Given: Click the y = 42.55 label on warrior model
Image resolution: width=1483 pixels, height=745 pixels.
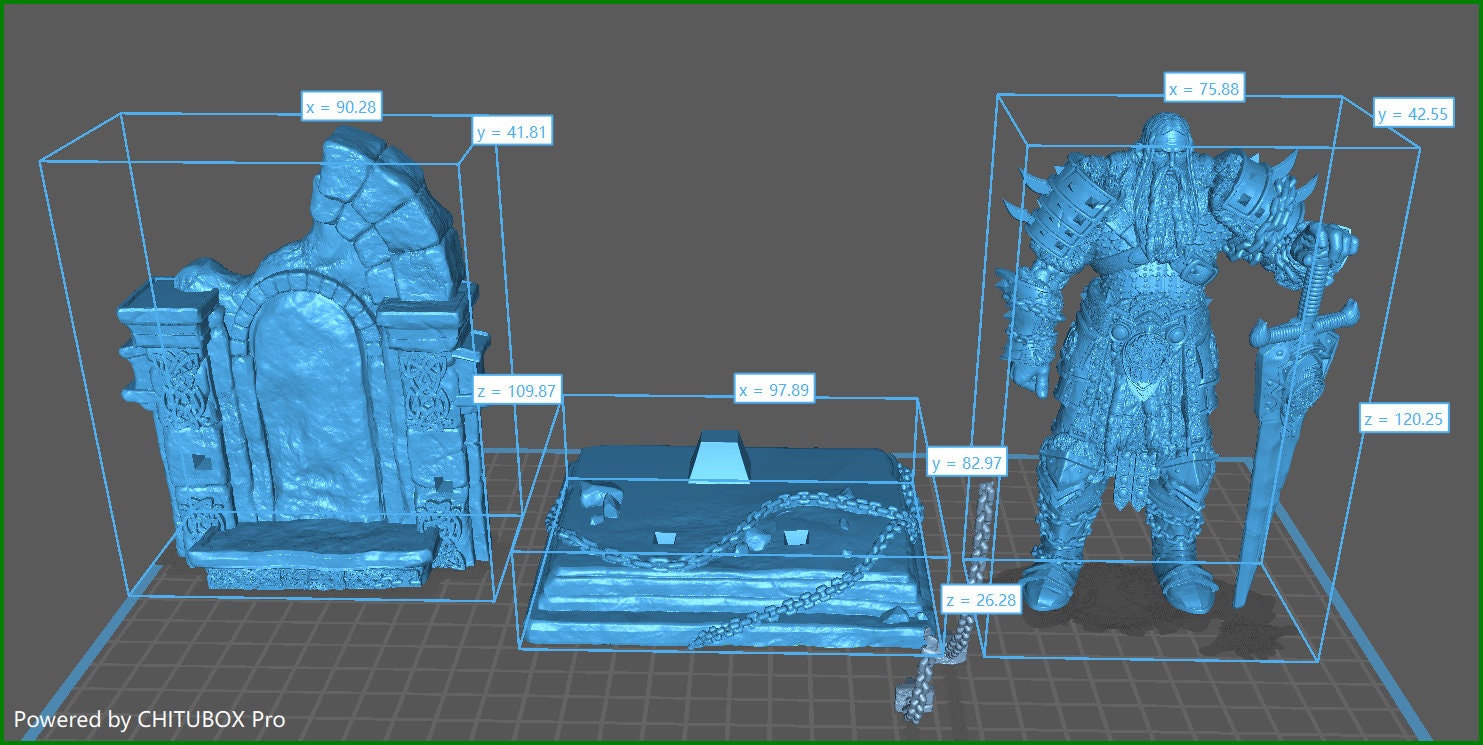Looking at the screenshot, I should point(1412,114).
